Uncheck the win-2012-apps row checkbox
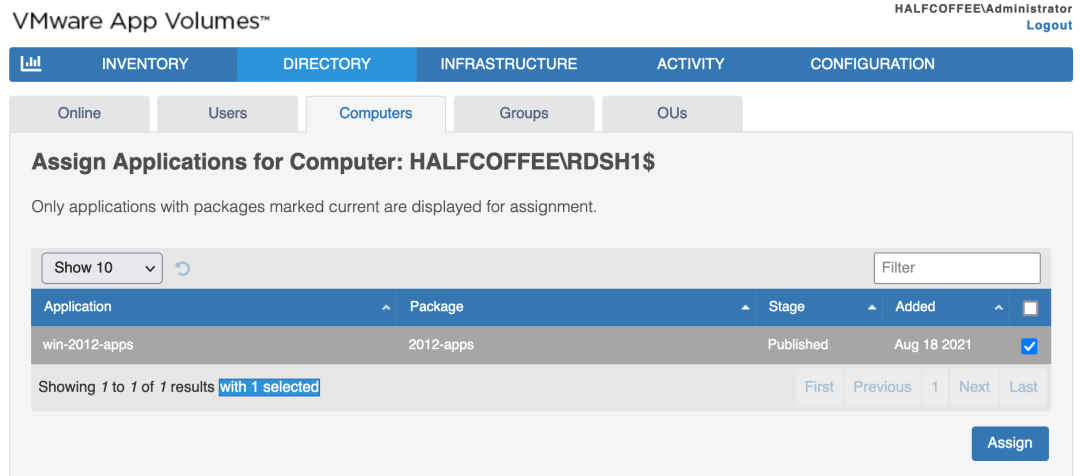Screen dimensions: 1080x476 1029,346
